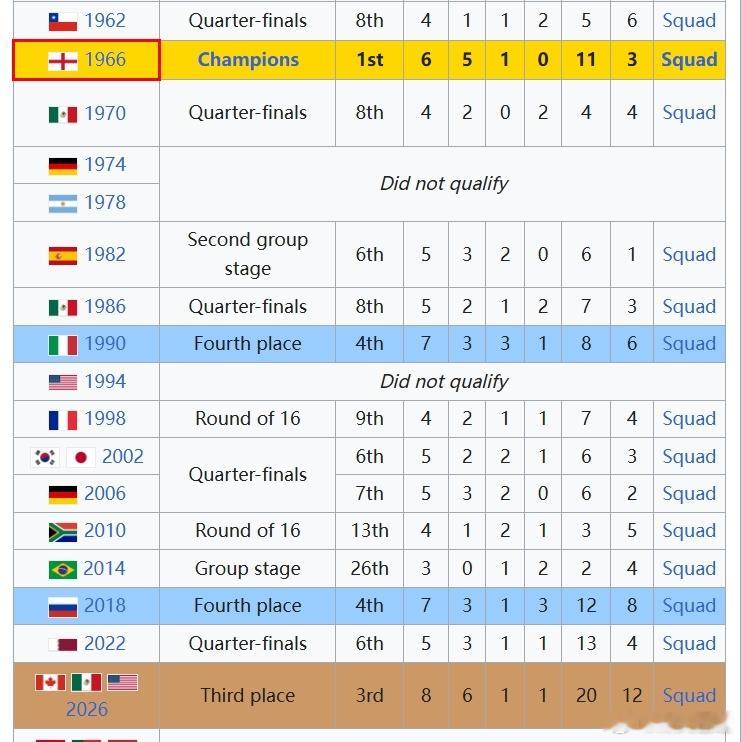The image size is (741, 742).
Task: Click the England flag icon beside 1966
Action: click(x=63, y=61)
